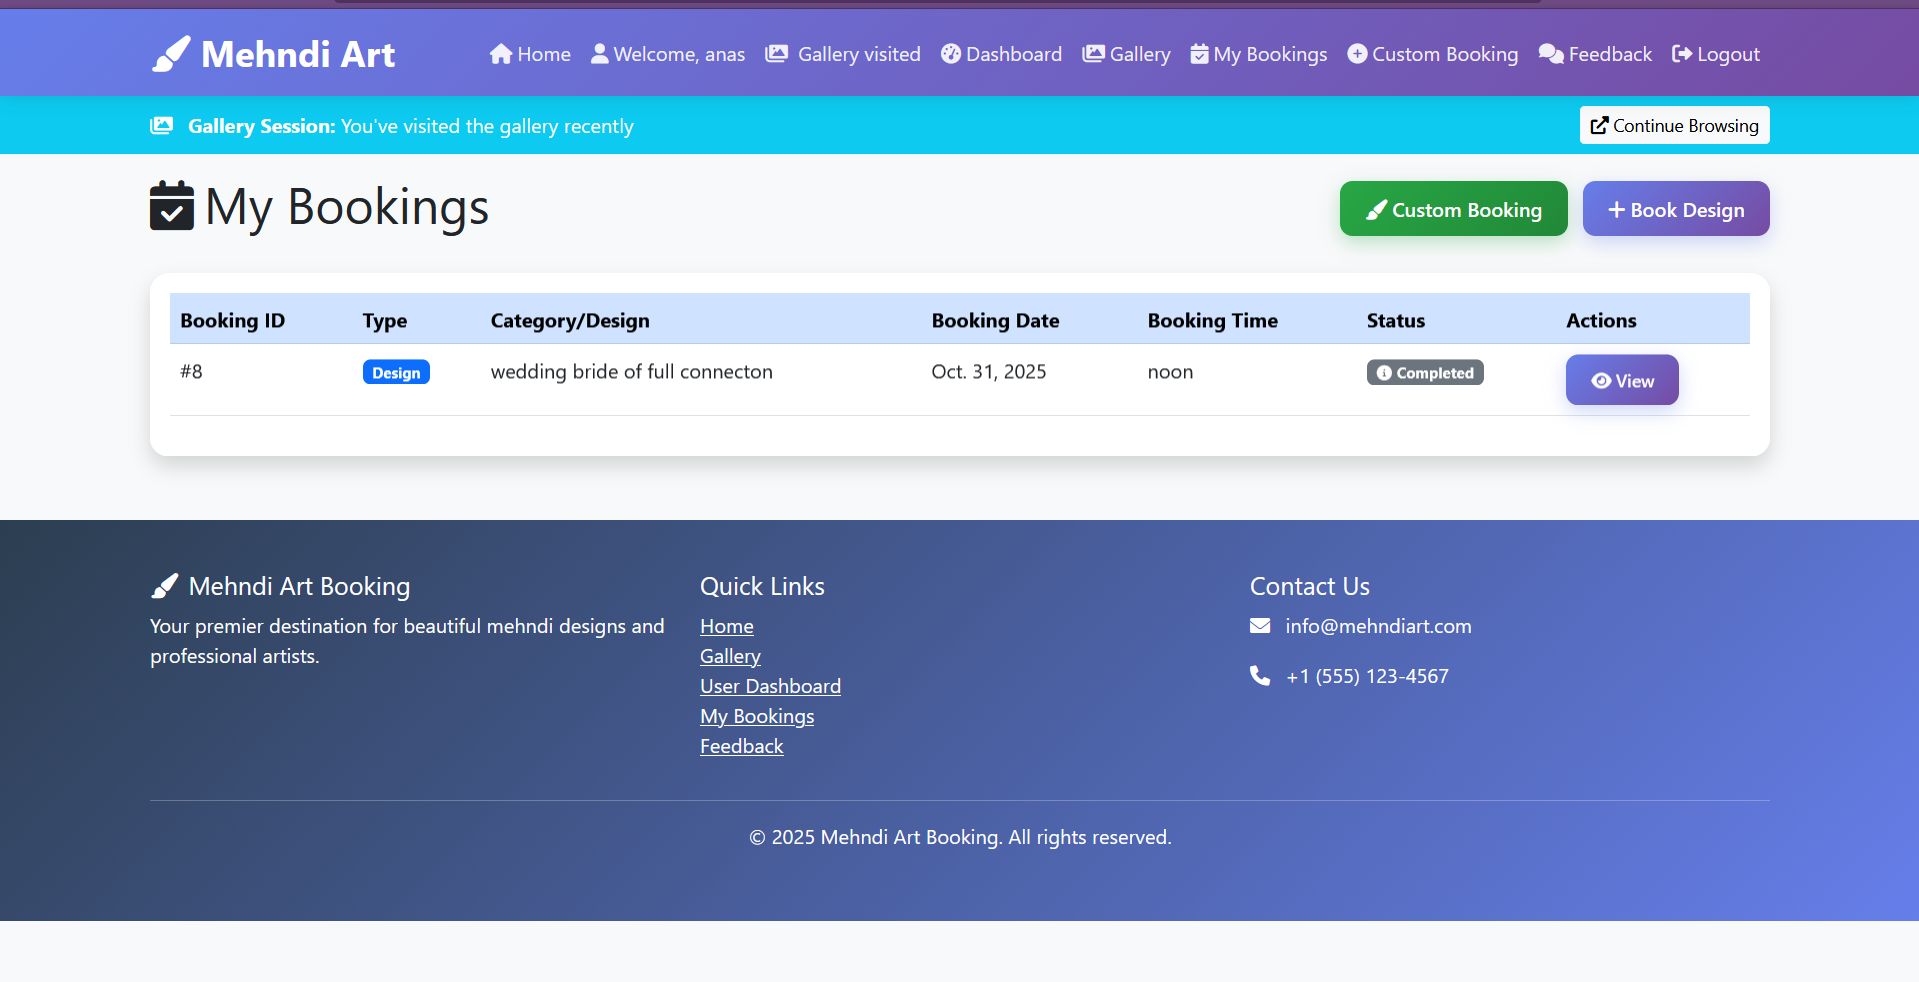
Task: Click the Completed status badge
Action: 1424,372
